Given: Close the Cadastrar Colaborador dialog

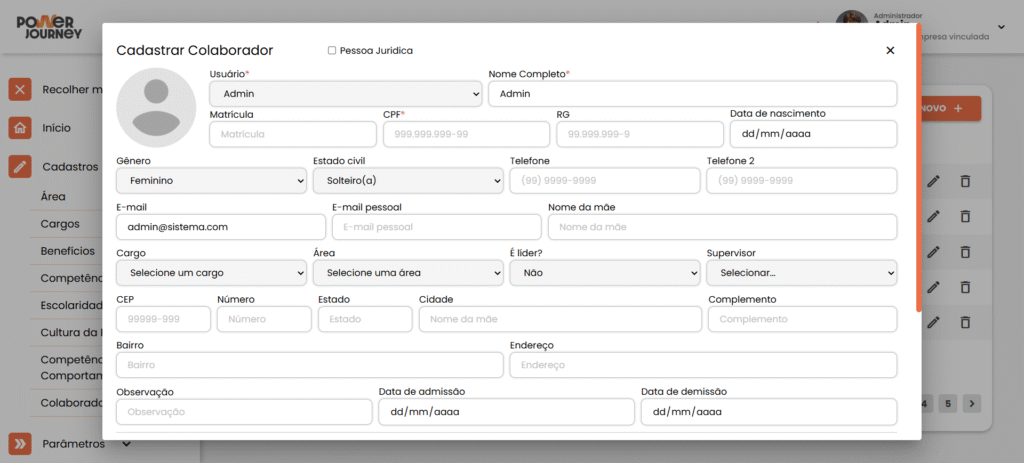Looking at the screenshot, I should pos(890,50).
